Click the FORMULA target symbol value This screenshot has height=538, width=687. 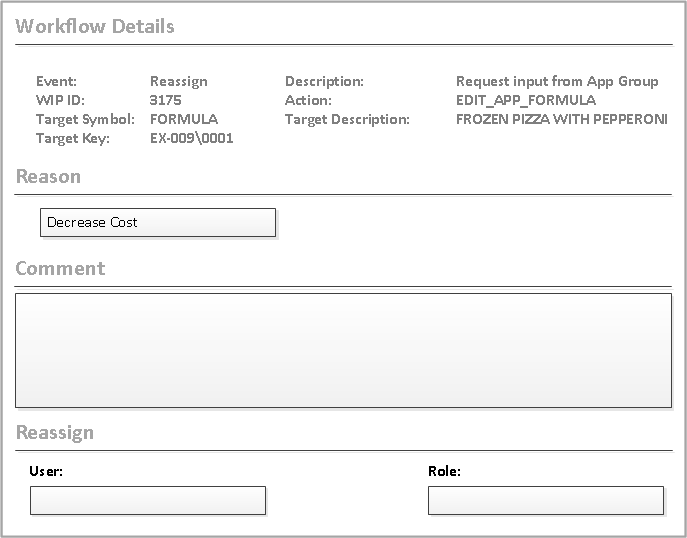click(x=184, y=119)
